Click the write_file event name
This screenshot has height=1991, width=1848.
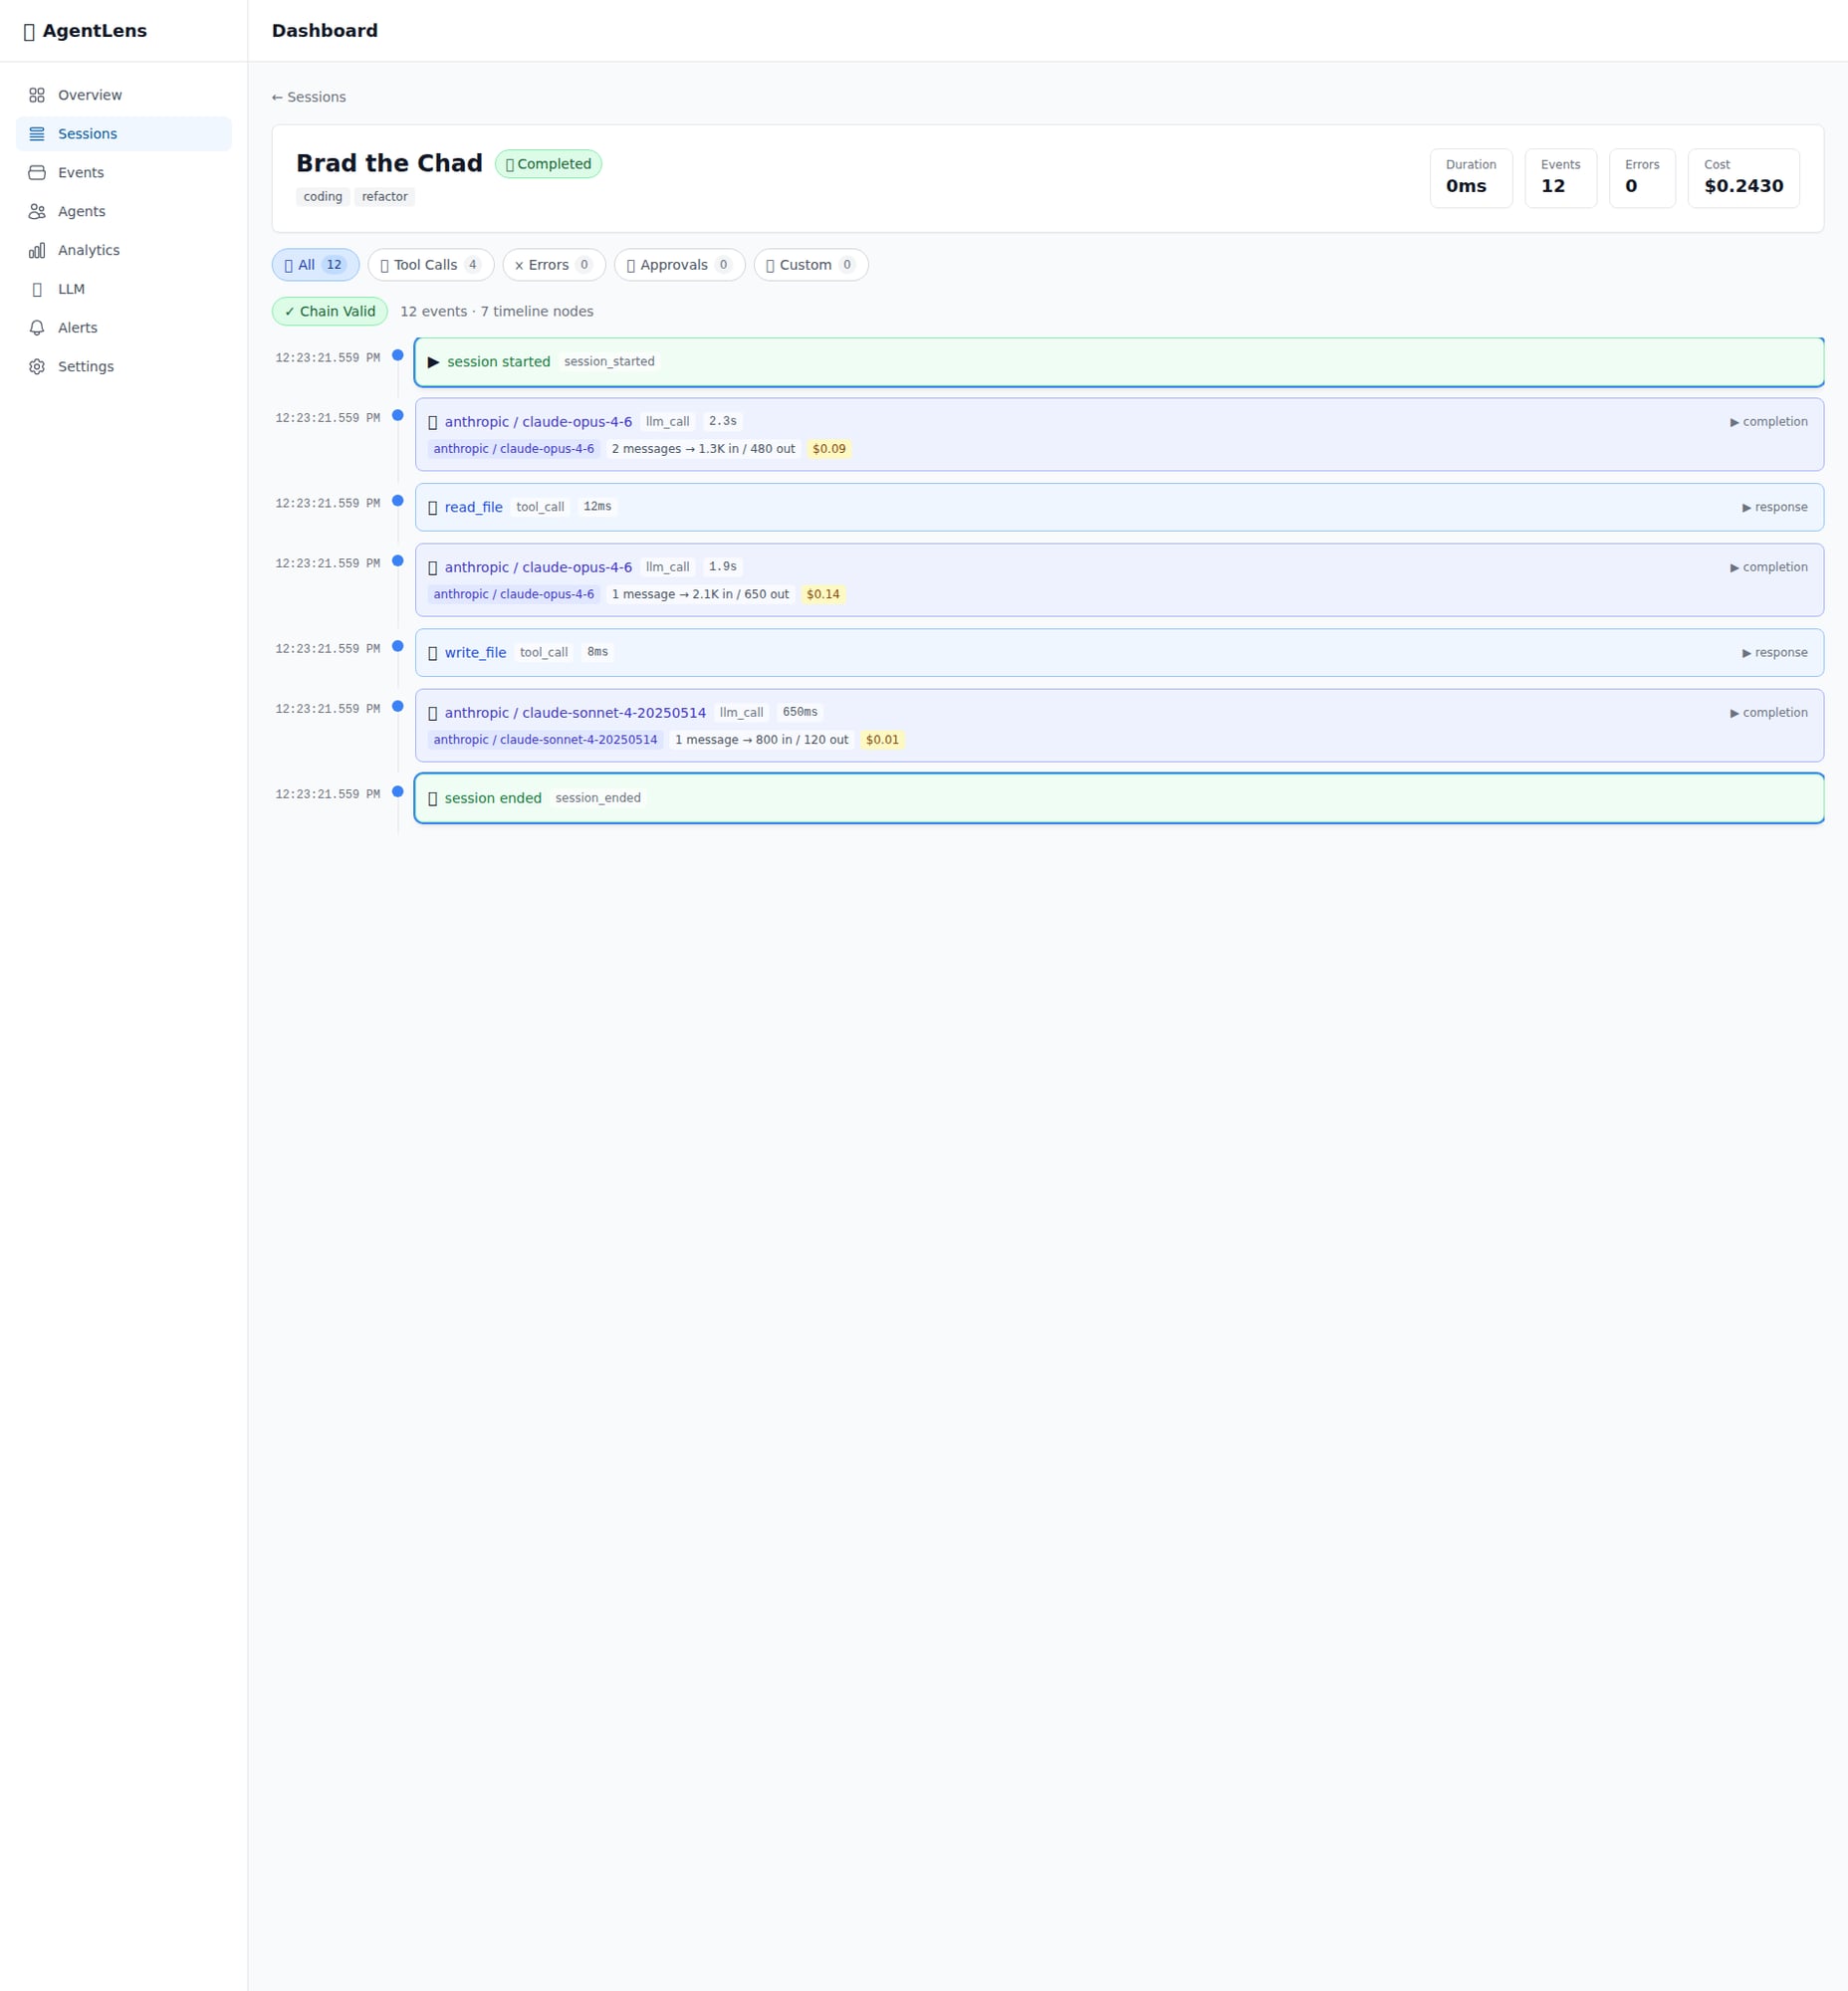click(x=476, y=653)
